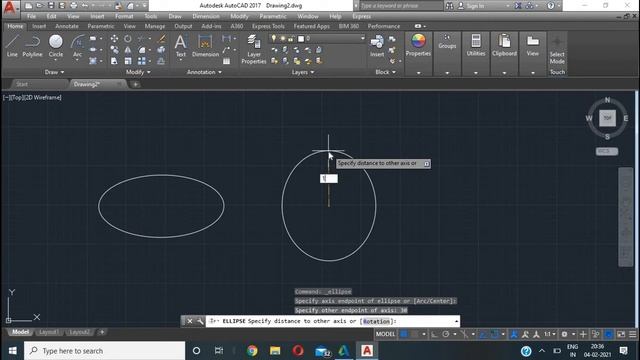
Task: Click the MODEL button in status bar
Action: (x=385, y=334)
